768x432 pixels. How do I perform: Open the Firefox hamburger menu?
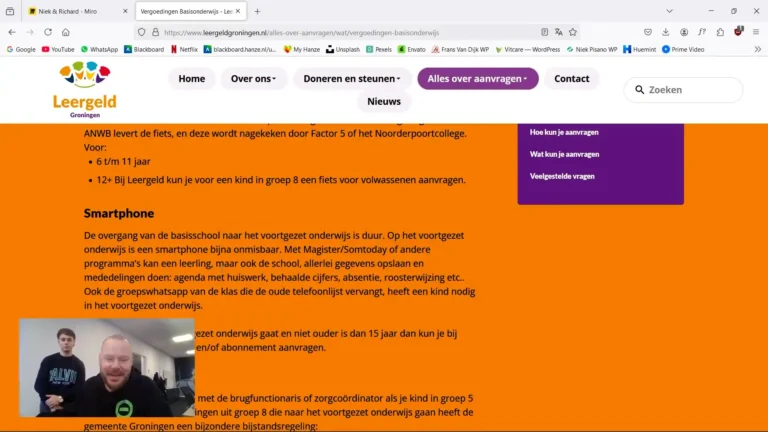tap(756, 32)
